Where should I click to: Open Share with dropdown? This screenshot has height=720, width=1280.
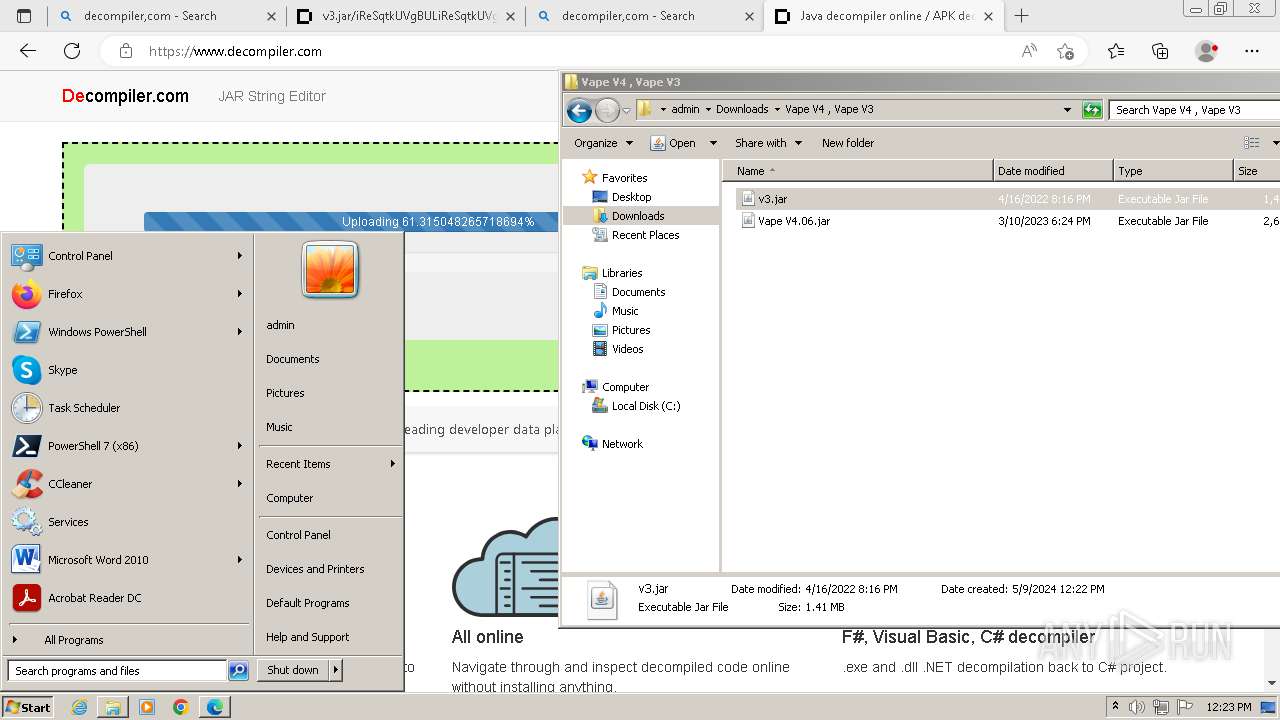pos(768,143)
